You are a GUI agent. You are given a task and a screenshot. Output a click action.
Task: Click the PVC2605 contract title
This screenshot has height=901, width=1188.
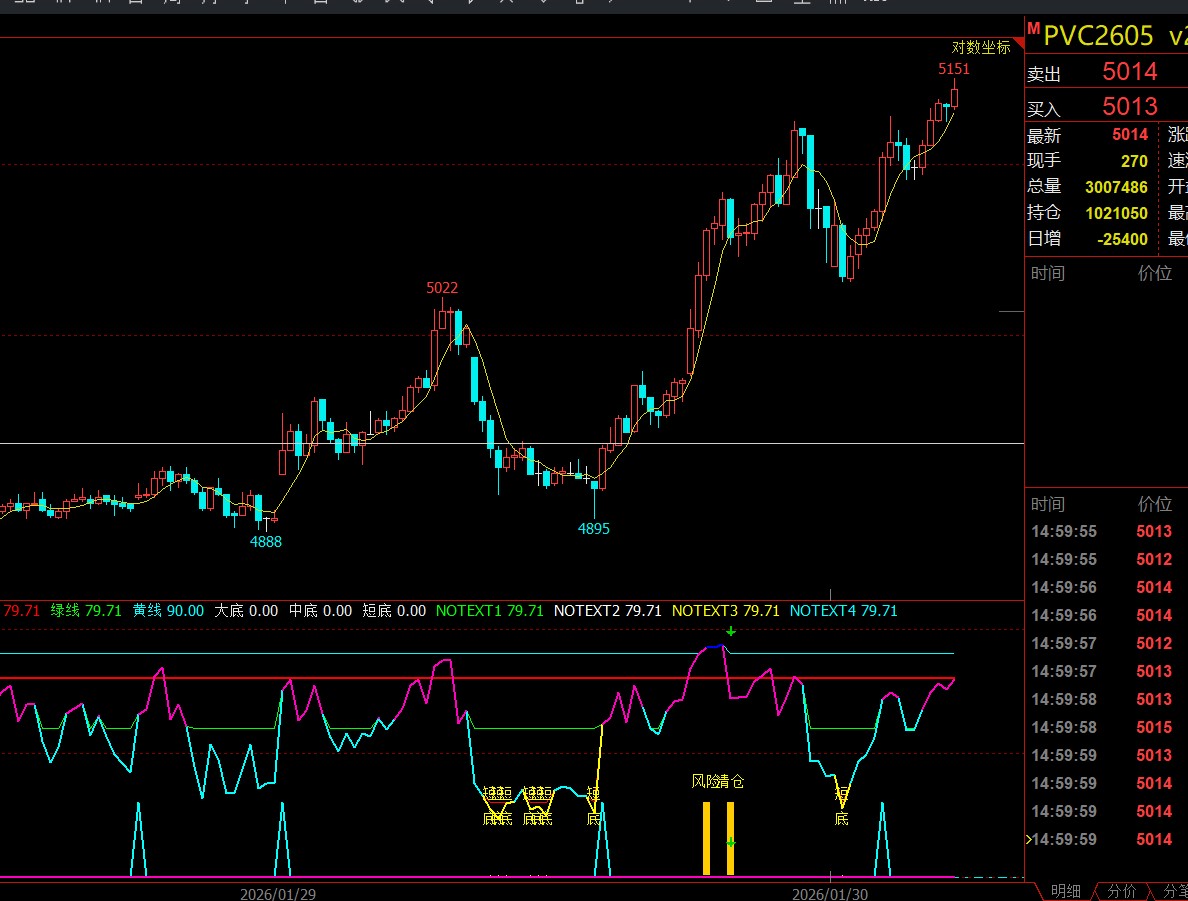(x=1098, y=36)
